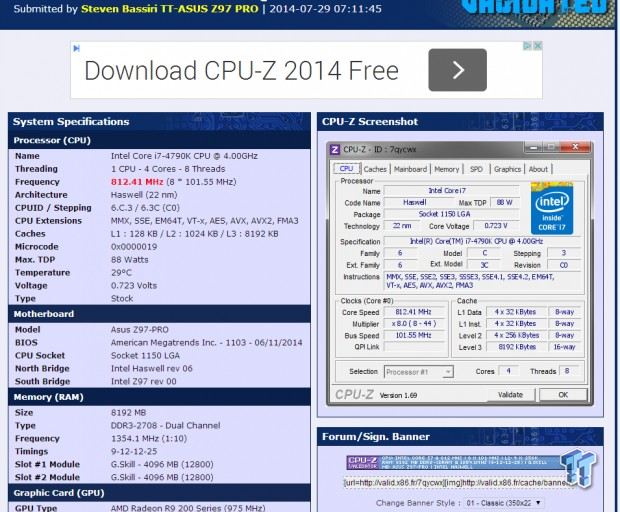Viewport: 620px width, 512px height.
Task: Click the Asus Z97-PRO model value
Action: [x=140, y=329]
